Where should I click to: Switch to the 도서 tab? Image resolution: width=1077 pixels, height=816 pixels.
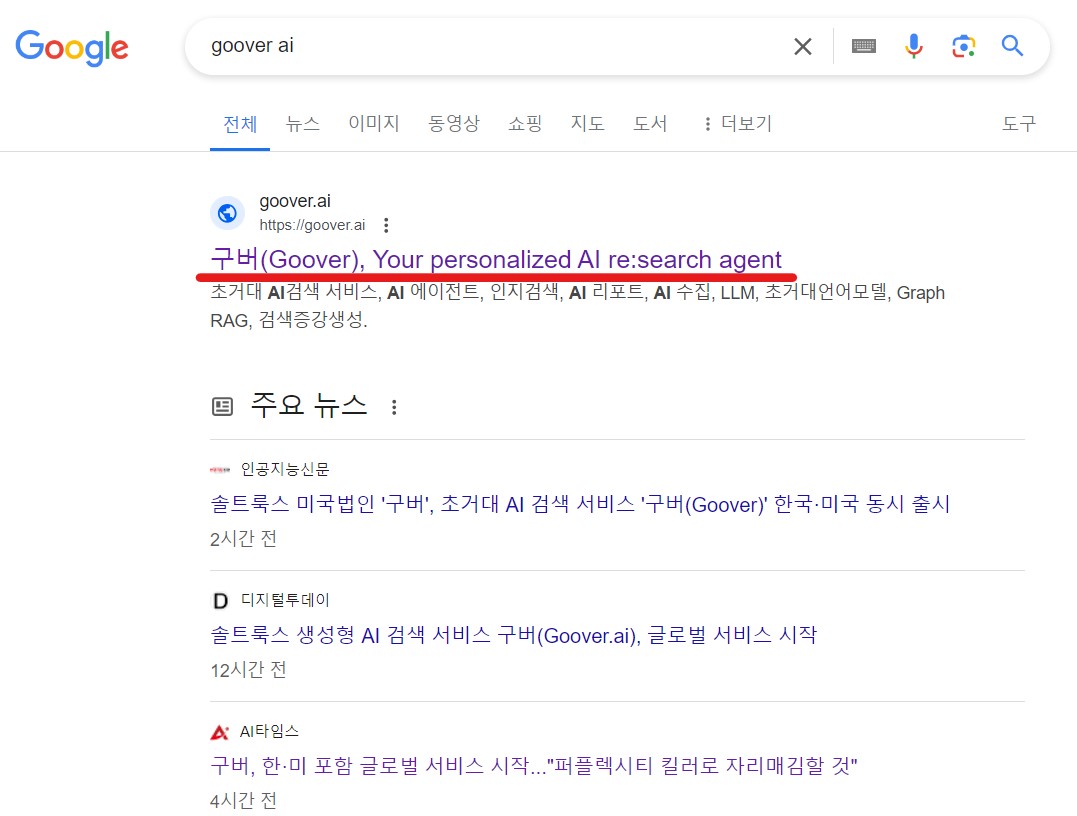click(650, 124)
